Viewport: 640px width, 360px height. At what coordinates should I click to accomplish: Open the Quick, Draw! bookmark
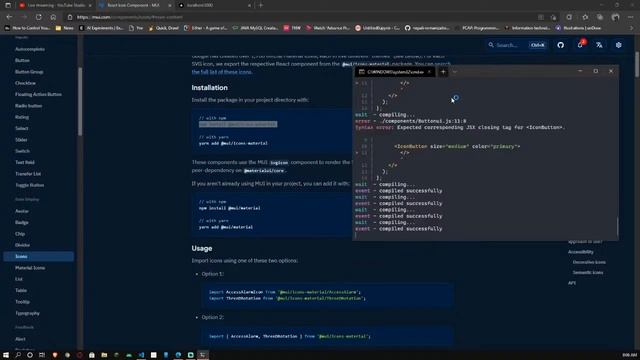click(x=163, y=28)
